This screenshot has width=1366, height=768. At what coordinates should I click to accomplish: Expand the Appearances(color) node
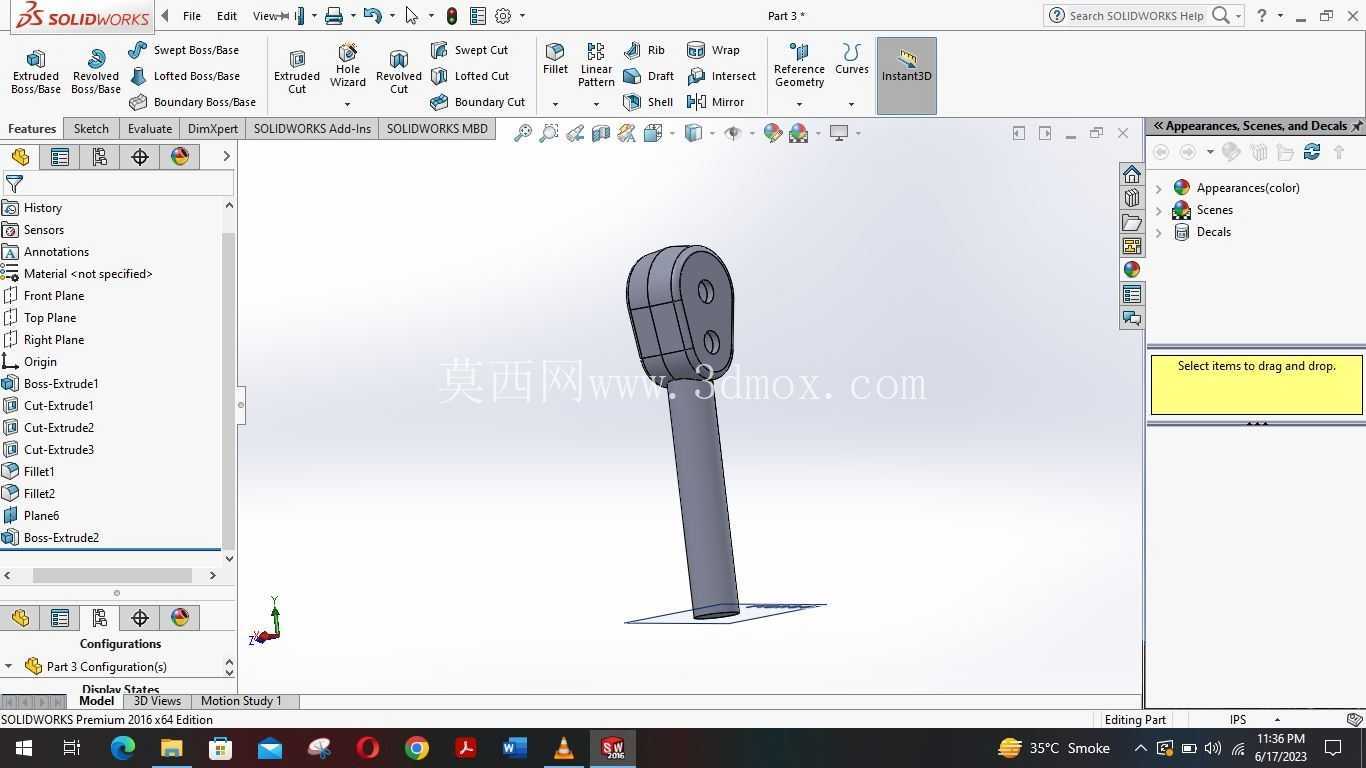tap(1160, 188)
